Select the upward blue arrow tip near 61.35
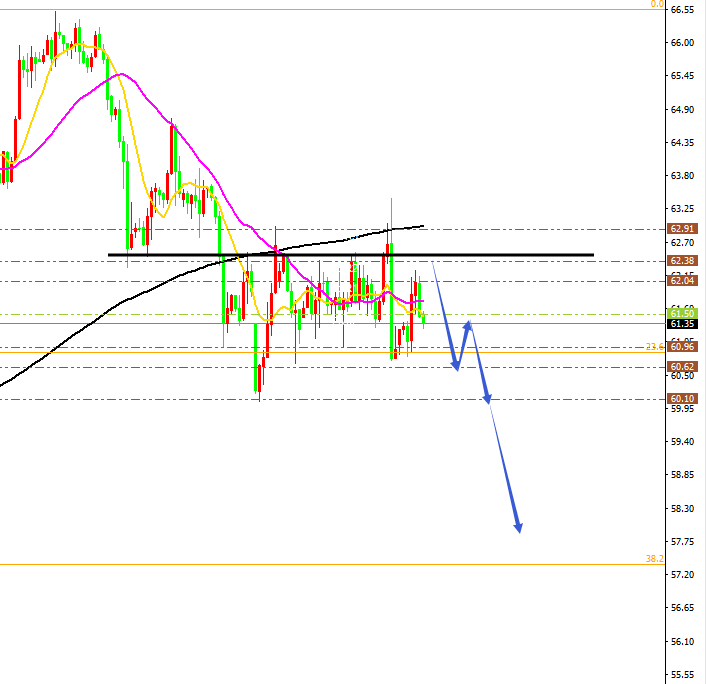707x684 pixels. pos(469,325)
